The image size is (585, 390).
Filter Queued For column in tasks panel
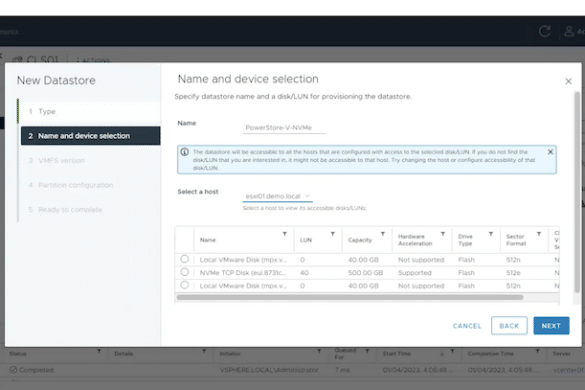[x=367, y=351]
